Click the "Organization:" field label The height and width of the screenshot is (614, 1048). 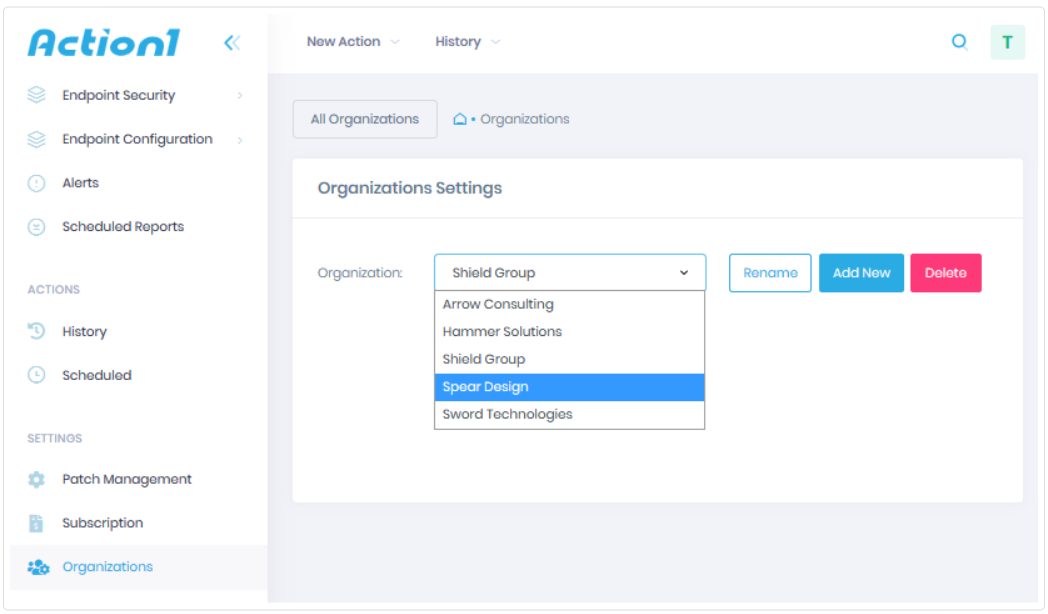coord(360,273)
